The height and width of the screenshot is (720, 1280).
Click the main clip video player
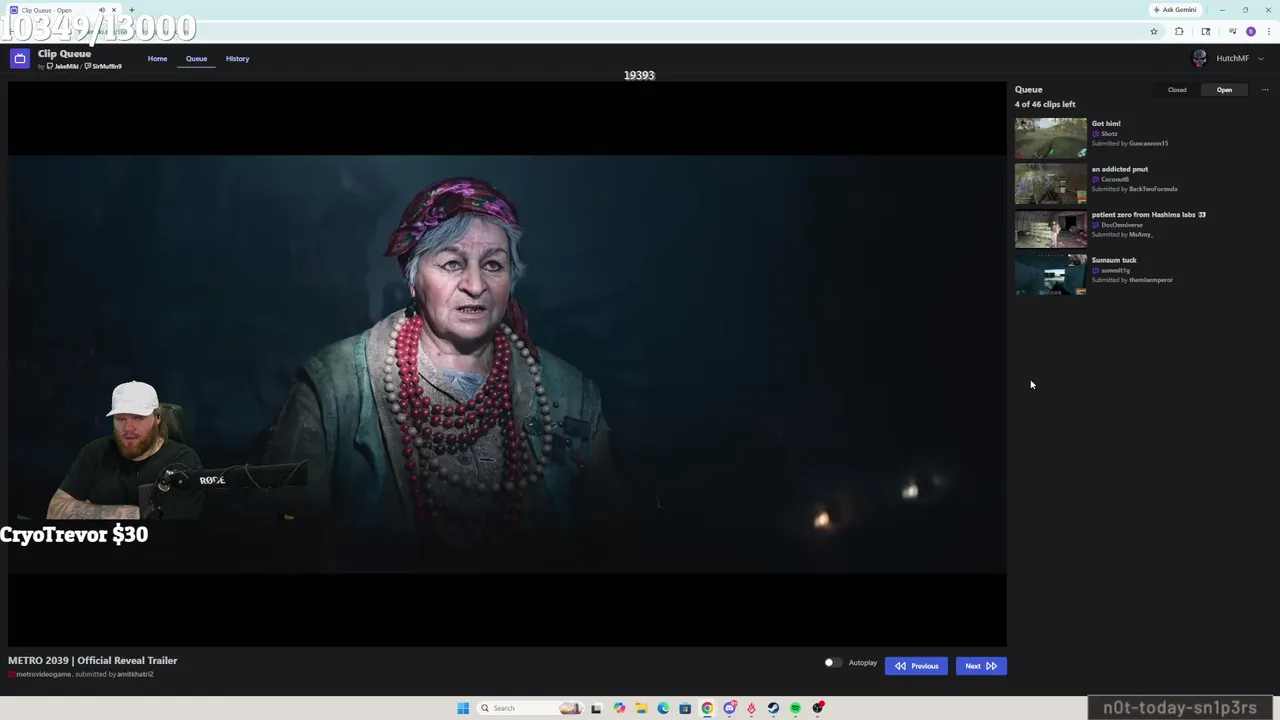pyautogui.click(x=507, y=364)
